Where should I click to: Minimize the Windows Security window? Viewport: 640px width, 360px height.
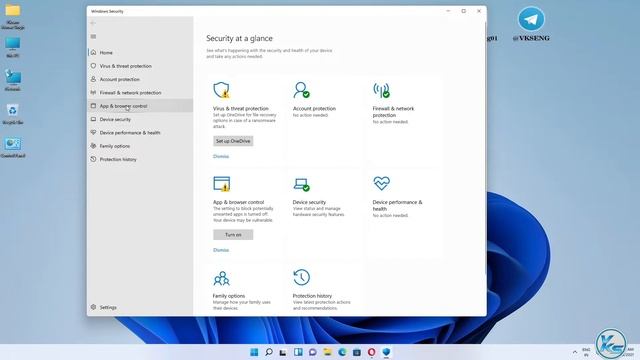click(x=448, y=11)
